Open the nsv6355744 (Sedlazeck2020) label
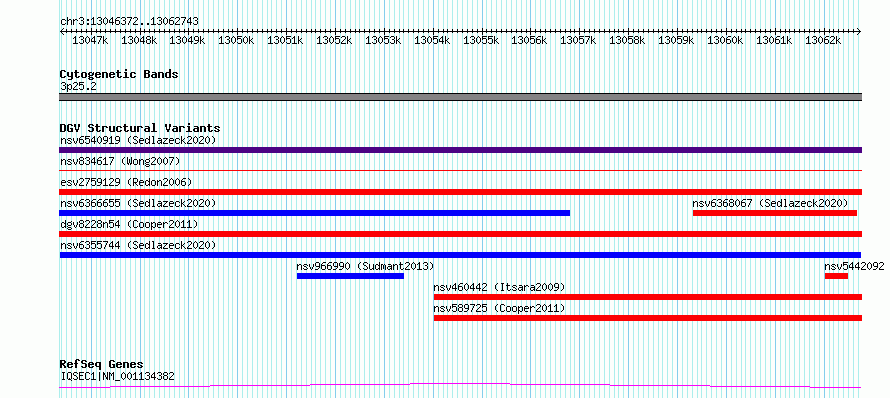 (x=138, y=245)
